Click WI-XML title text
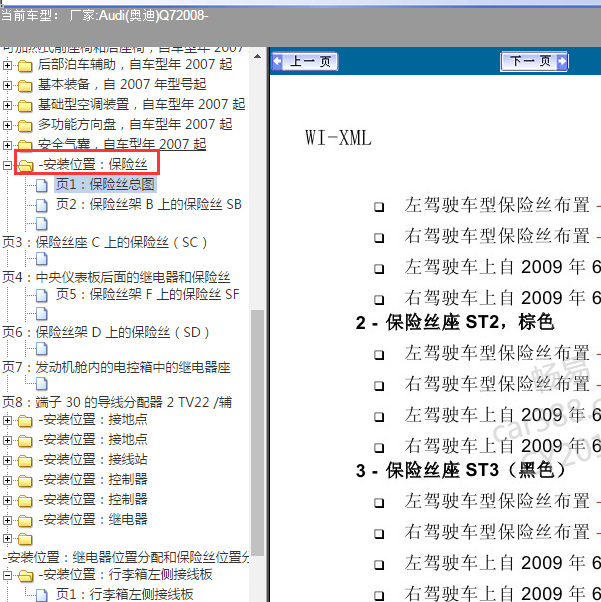 pos(338,138)
